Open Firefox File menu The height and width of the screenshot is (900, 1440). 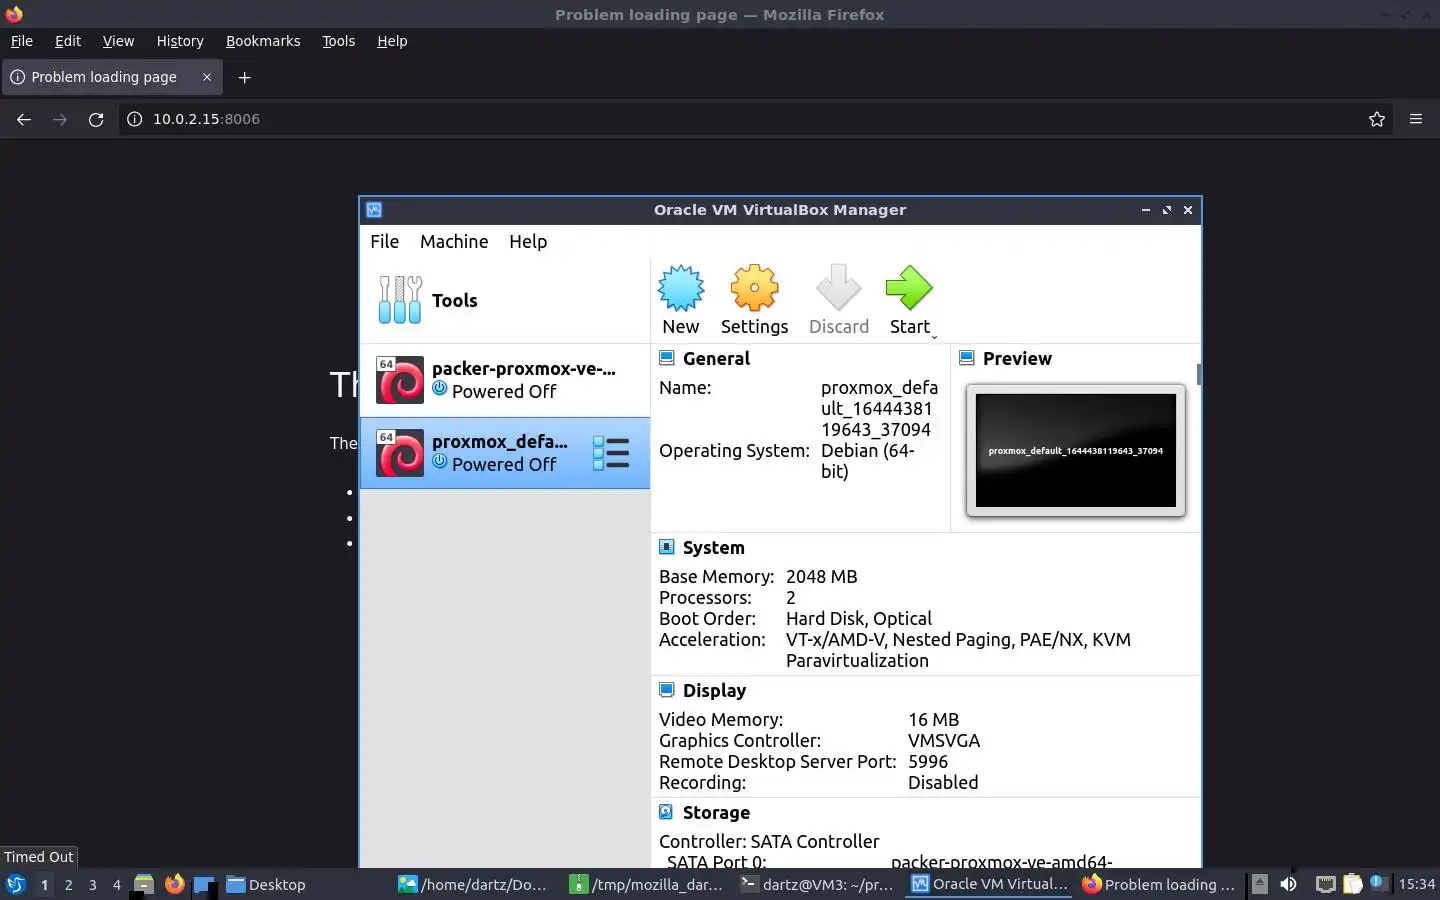click(22, 41)
